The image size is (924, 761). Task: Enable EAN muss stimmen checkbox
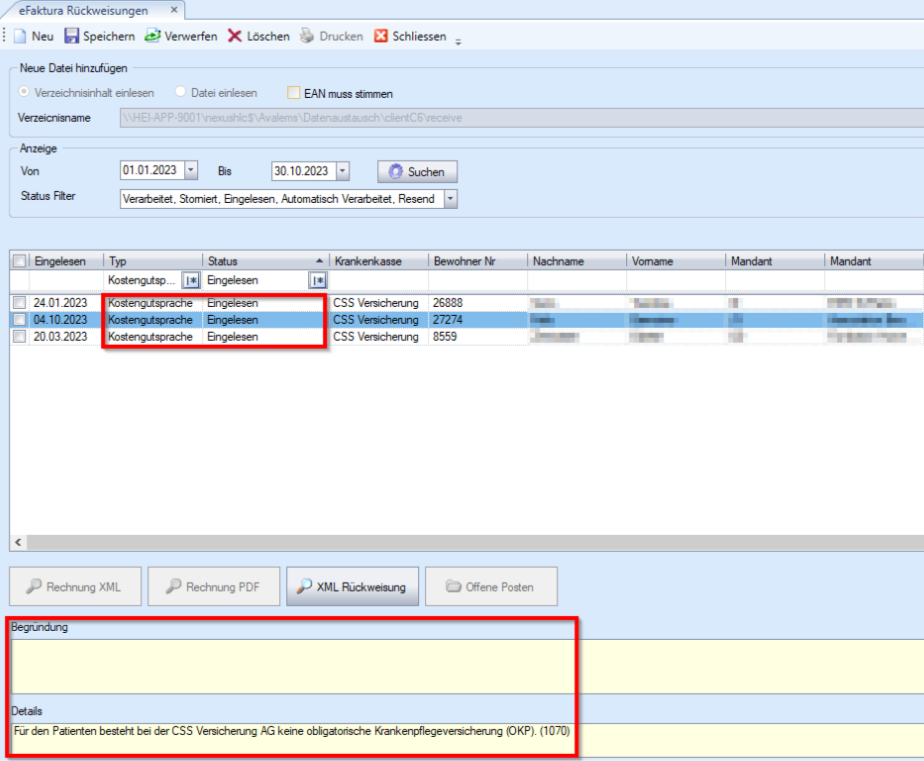point(293,93)
